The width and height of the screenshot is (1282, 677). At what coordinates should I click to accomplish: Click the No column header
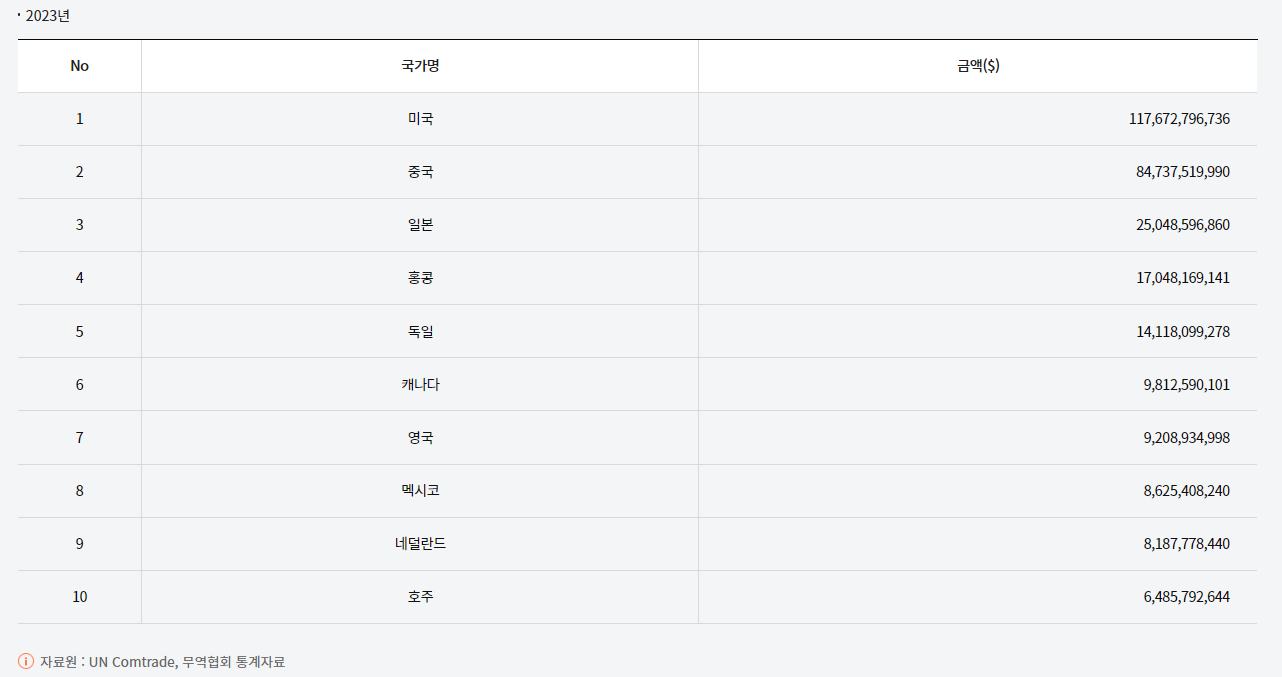[x=80, y=66]
